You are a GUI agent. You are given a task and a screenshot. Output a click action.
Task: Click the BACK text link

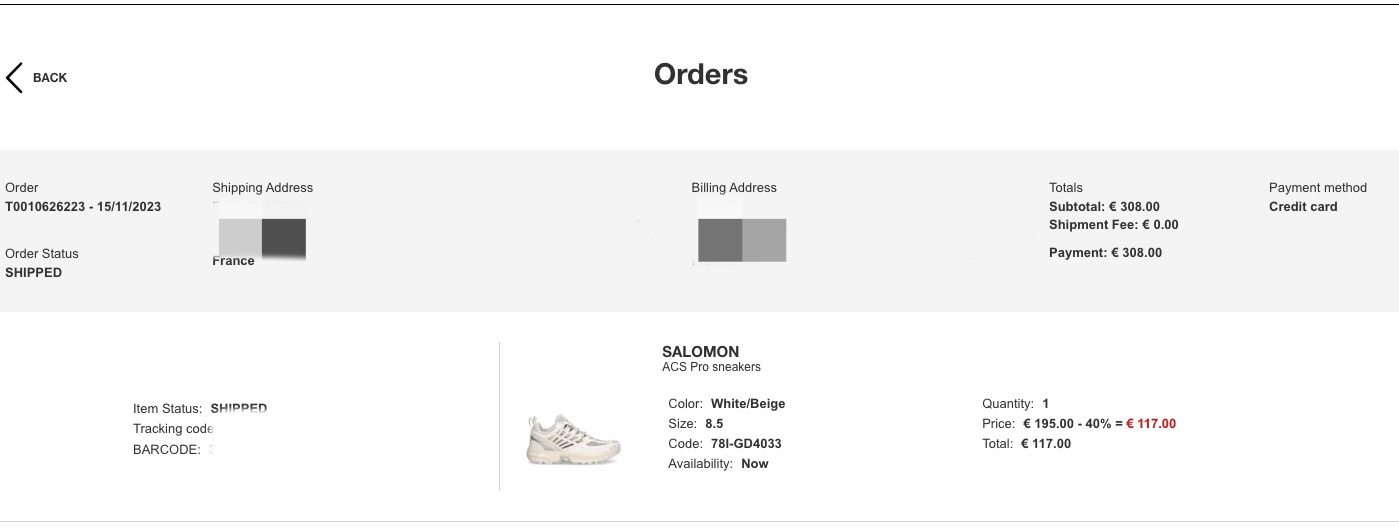(50, 78)
